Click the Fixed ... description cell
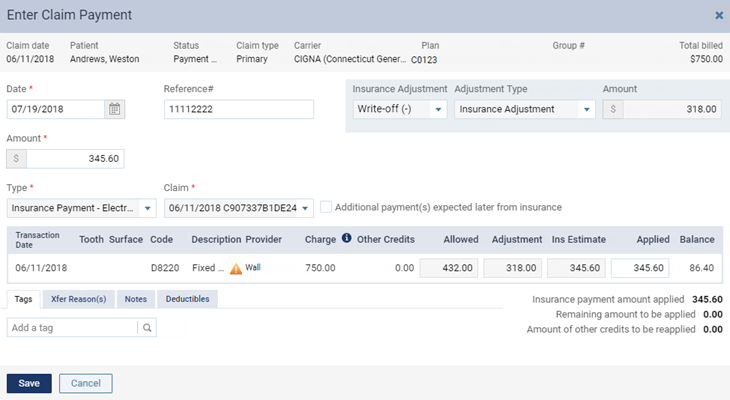This screenshot has width=730, height=400. point(208,268)
